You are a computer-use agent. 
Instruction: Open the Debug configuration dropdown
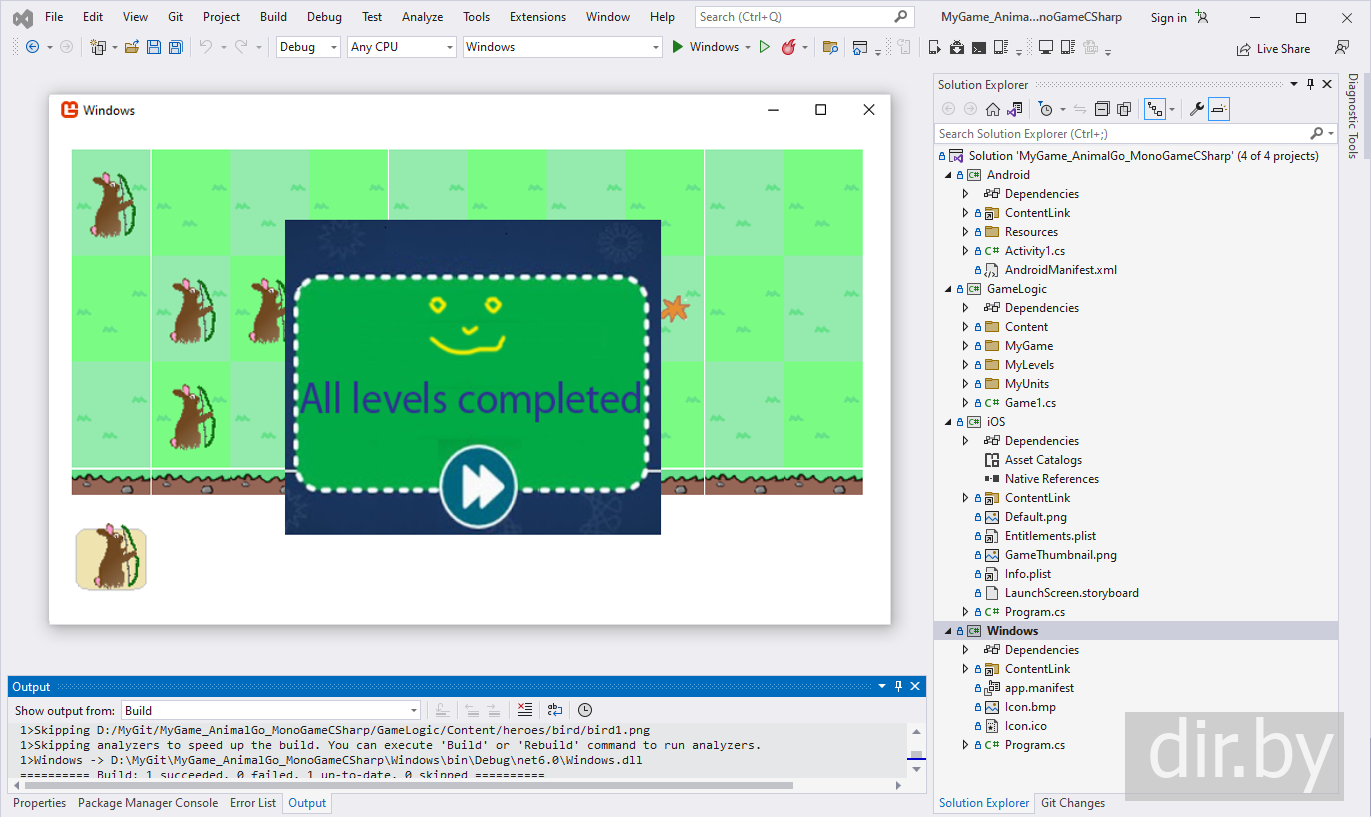click(x=308, y=47)
